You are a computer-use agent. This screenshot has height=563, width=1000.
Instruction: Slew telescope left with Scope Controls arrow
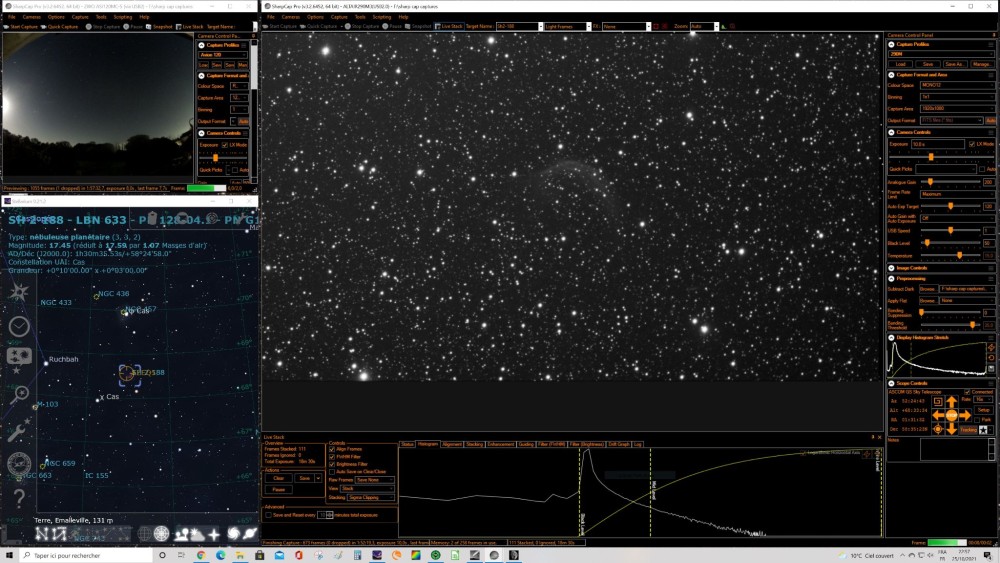tap(938, 415)
